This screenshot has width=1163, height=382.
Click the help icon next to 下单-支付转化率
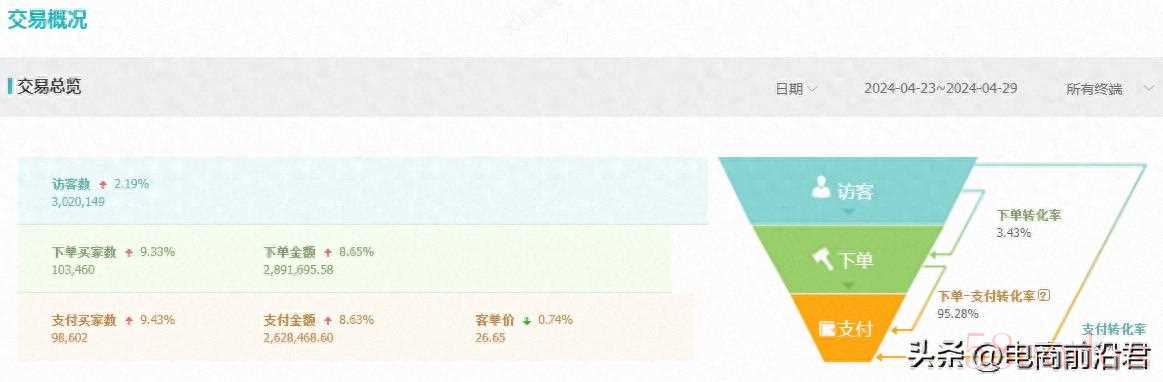pyautogui.click(x=1046, y=295)
